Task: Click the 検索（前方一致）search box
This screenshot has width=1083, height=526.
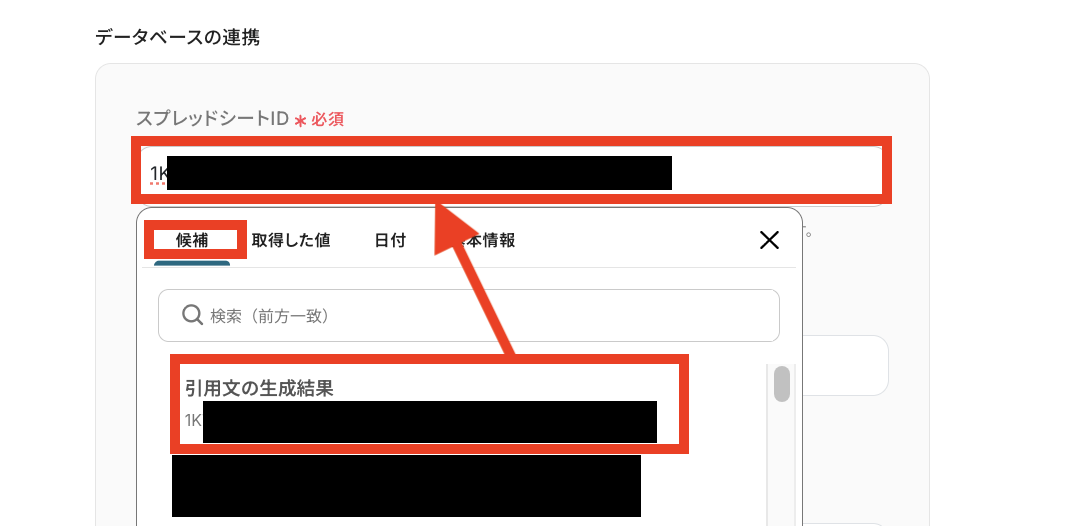Action: [x=469, y=315]
